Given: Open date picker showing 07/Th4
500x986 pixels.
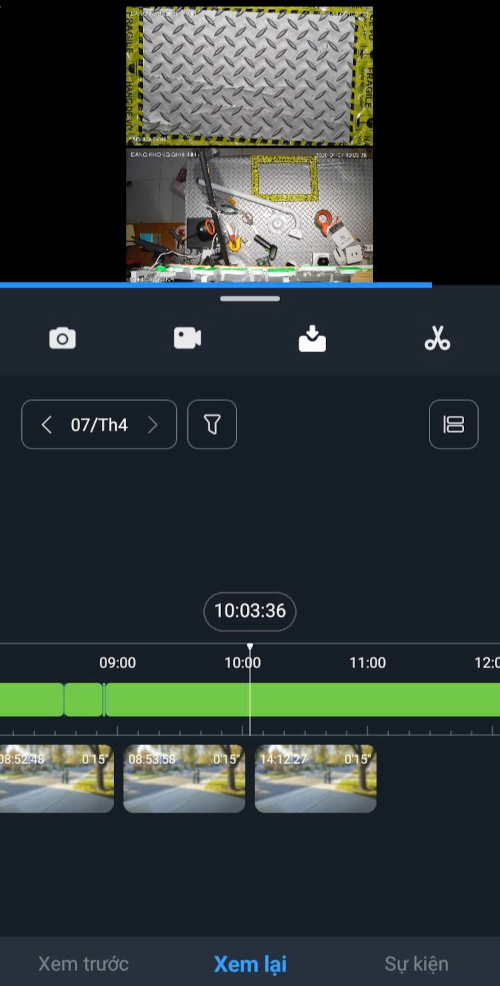Looking at the screenshot, I should coord(99,425).
